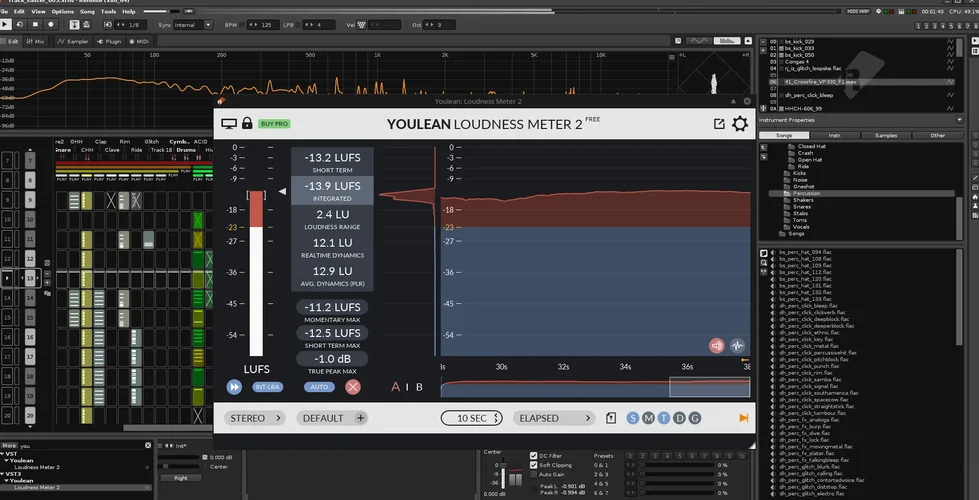This screenshot has height=500, width=979.
Task: Open the Song menu
Action: pos(87,11)
